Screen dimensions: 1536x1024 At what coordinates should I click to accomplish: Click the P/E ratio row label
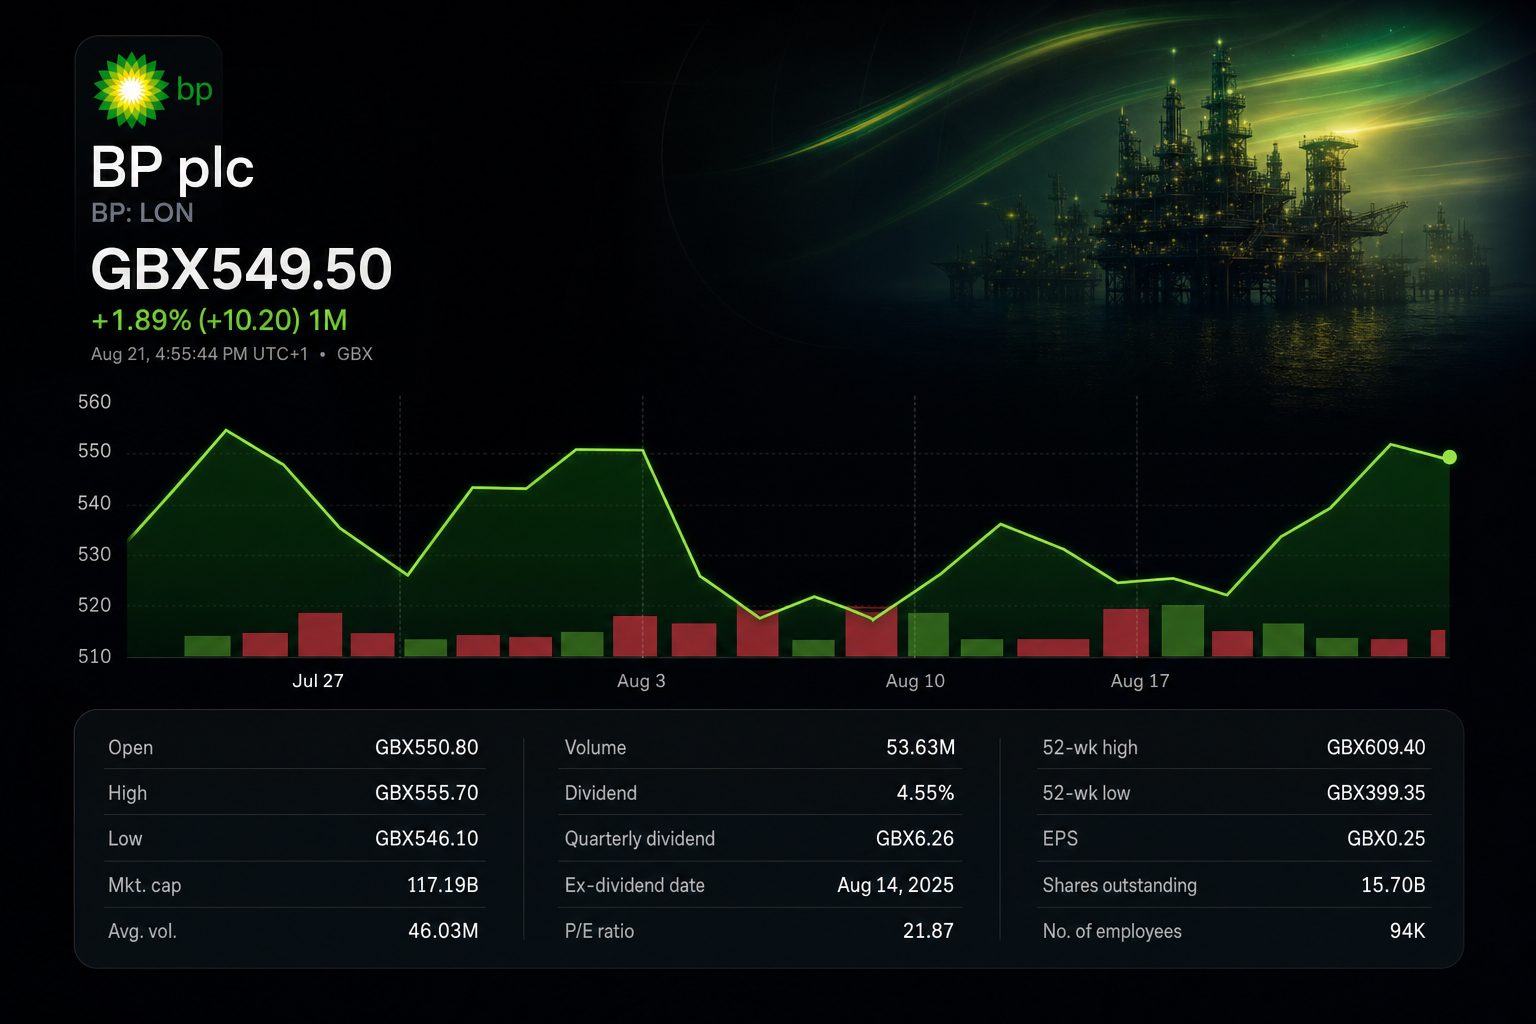tap(599, 931)
